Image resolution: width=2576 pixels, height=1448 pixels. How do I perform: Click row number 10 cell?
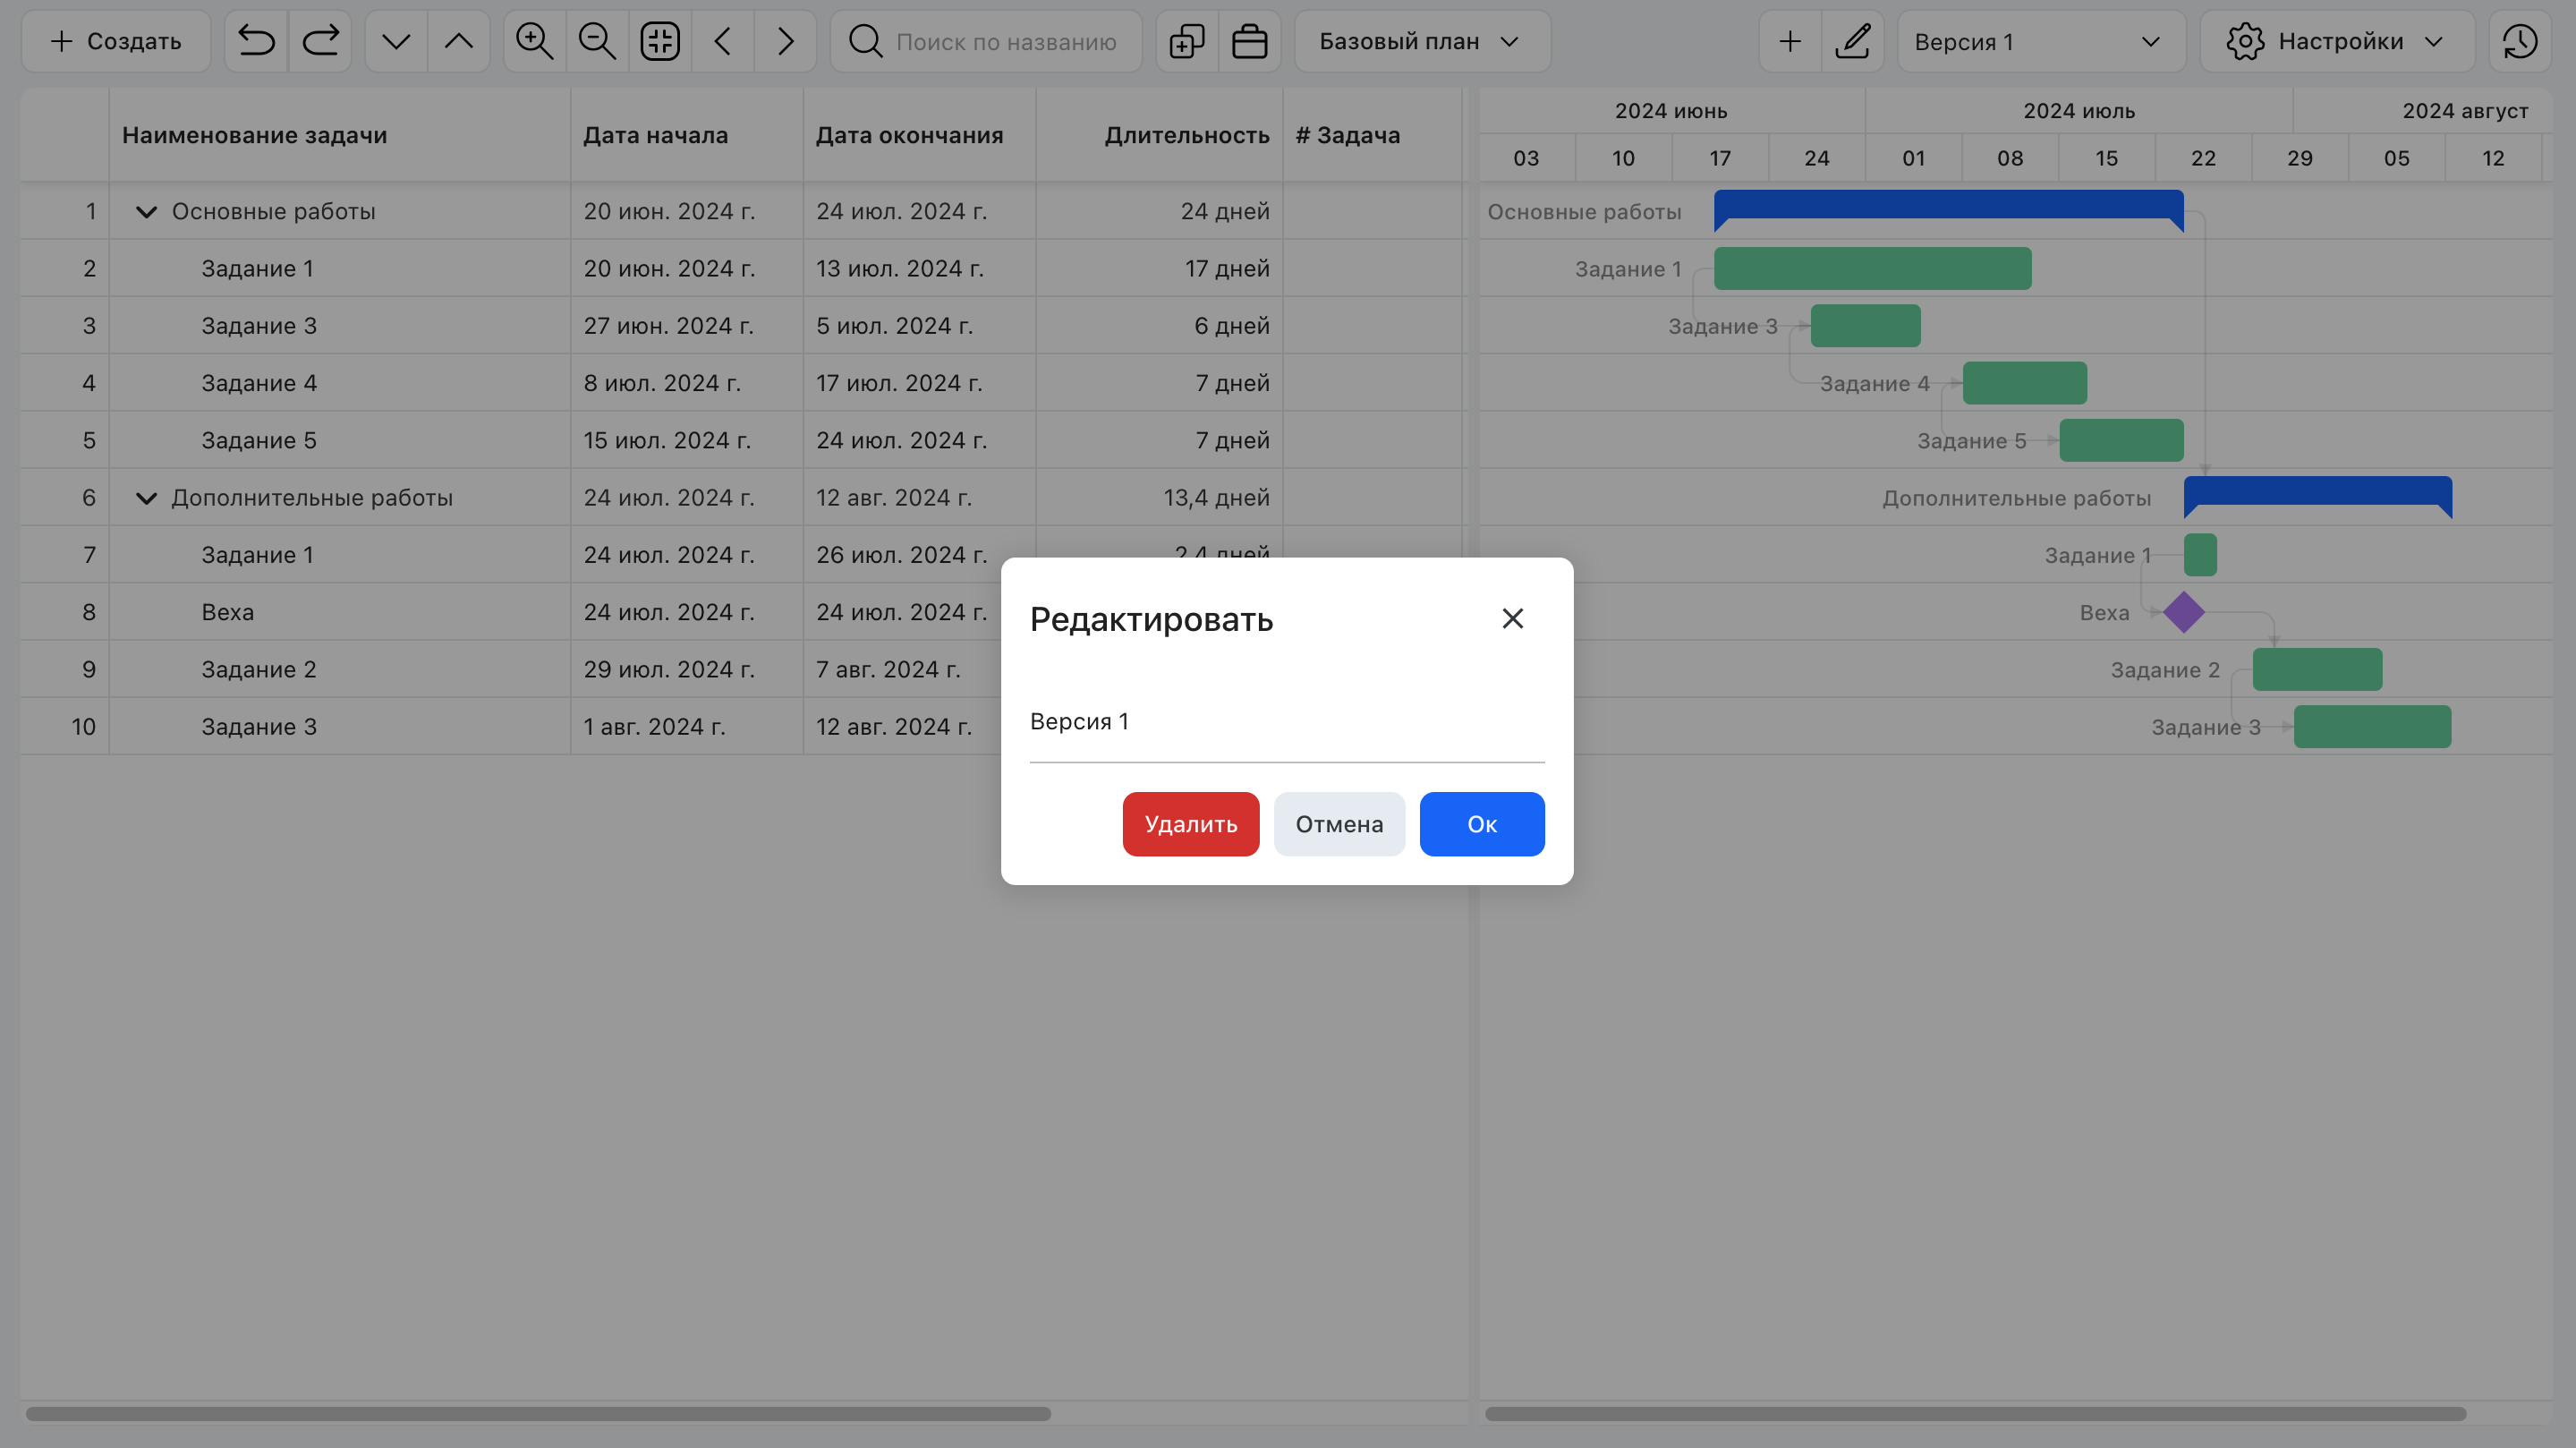pyautogui.click(x=65, y=727)
